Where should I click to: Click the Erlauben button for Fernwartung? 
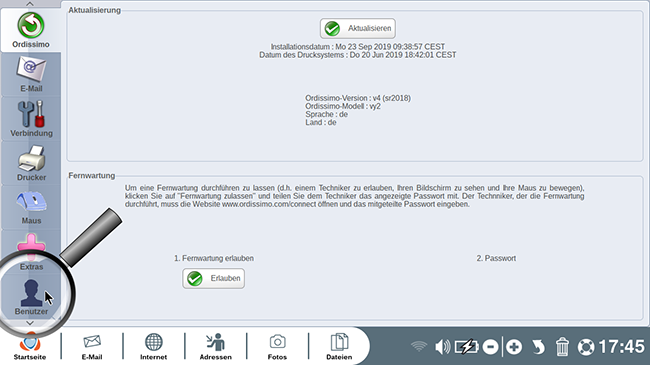pyautogui.click(x=213, y=278)
